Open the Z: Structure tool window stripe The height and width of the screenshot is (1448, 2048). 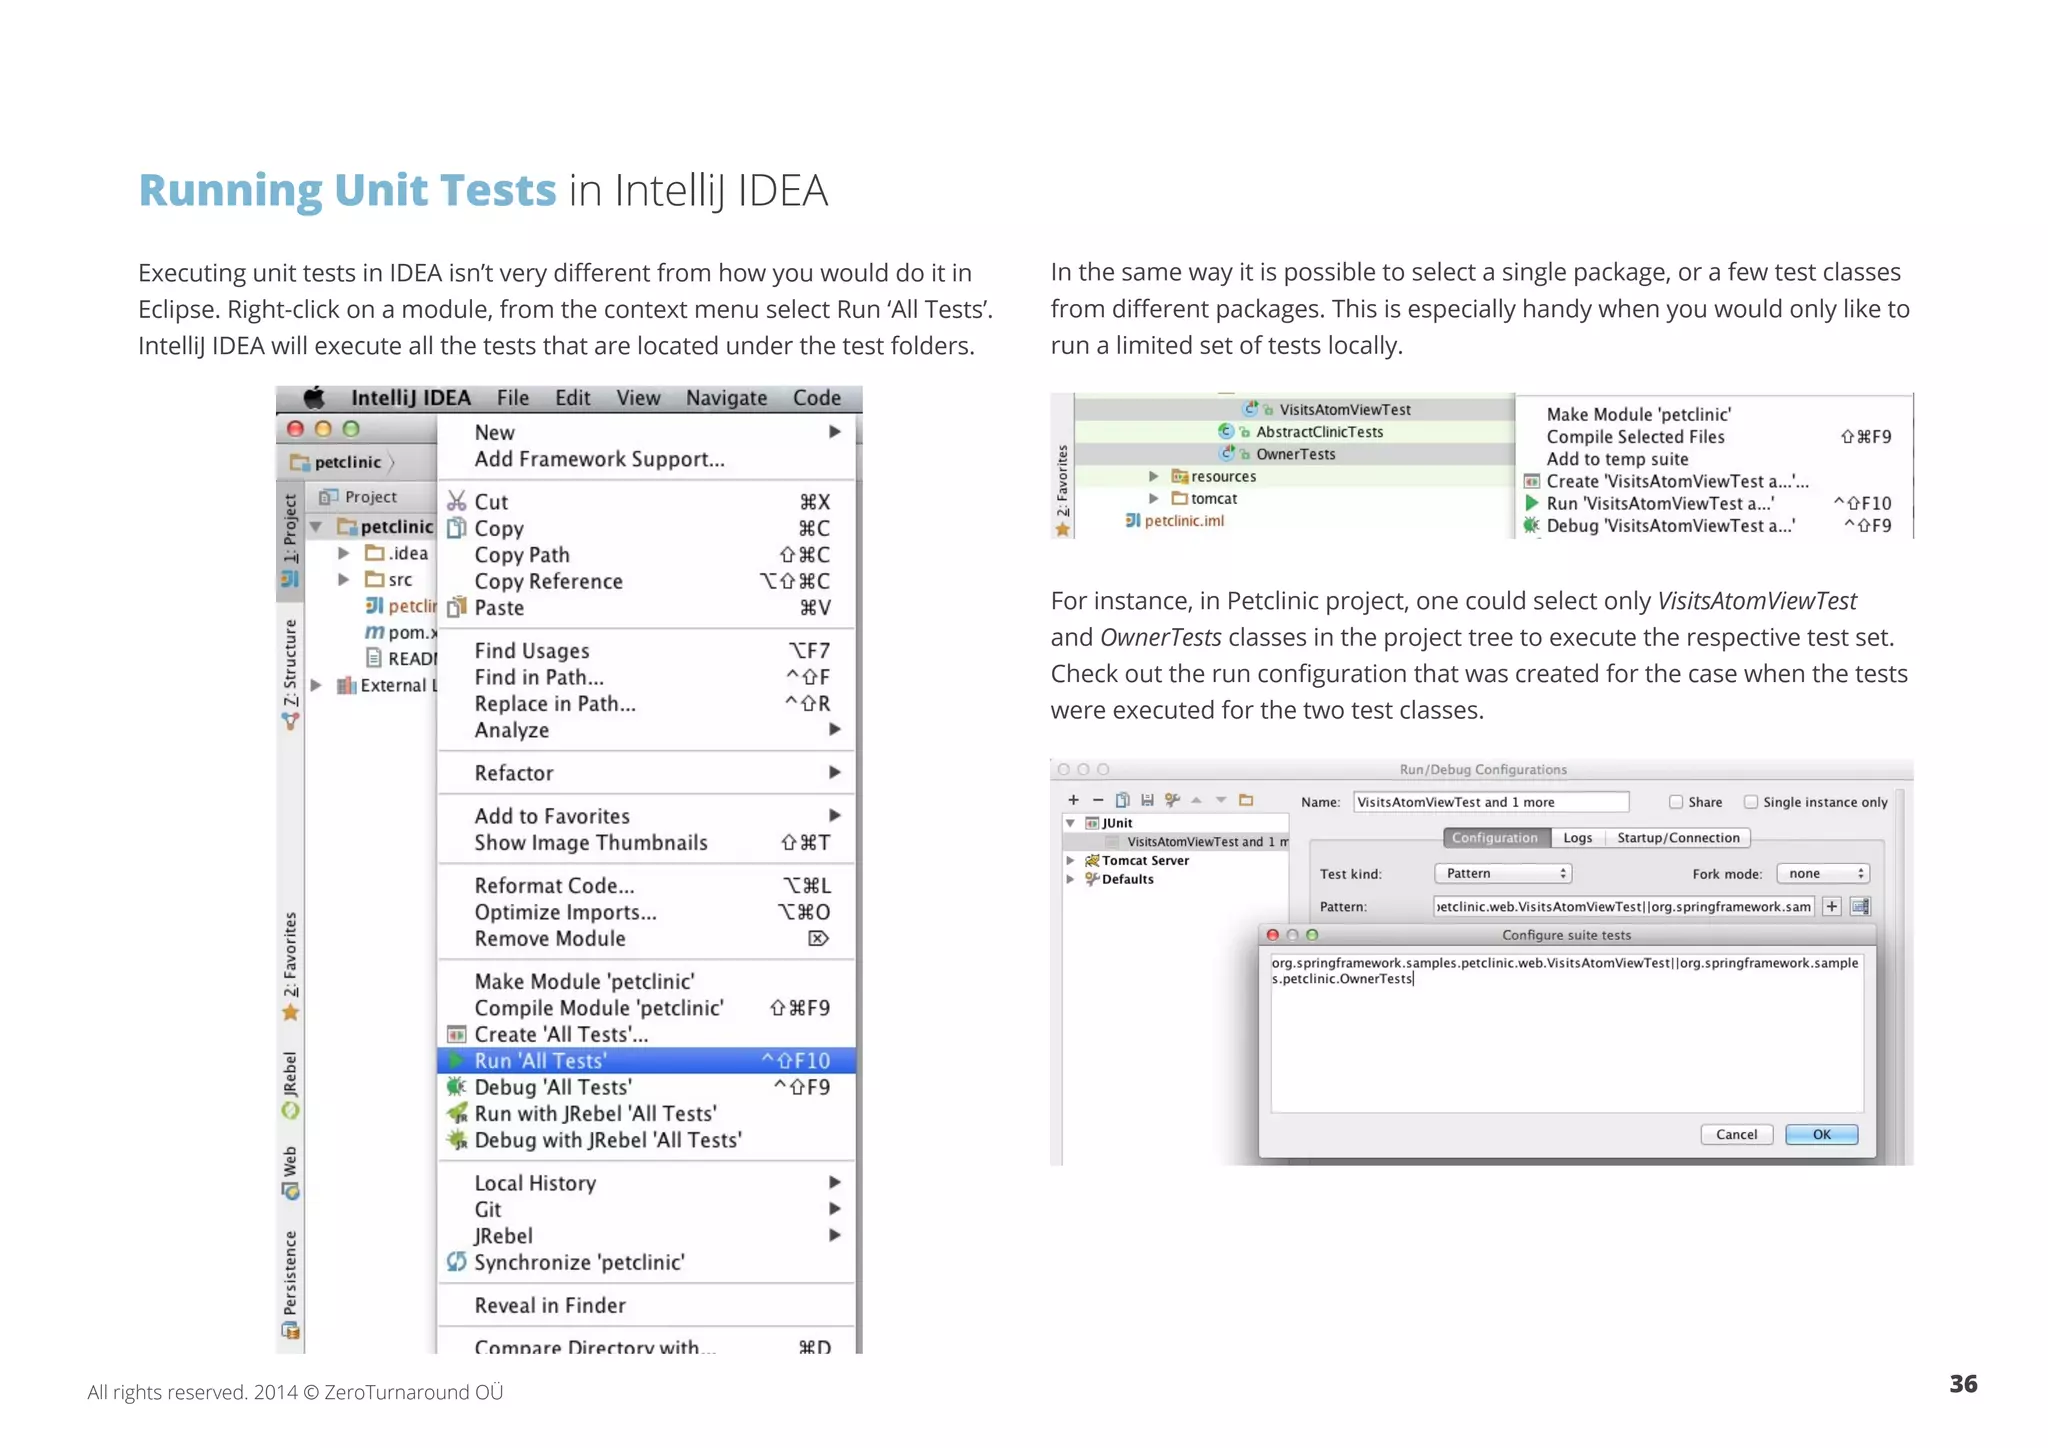pos(290,673)
